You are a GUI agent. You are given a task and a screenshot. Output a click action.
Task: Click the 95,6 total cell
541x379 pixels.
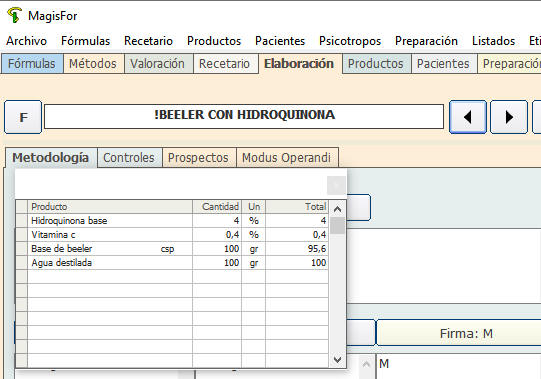pos(297,249)
